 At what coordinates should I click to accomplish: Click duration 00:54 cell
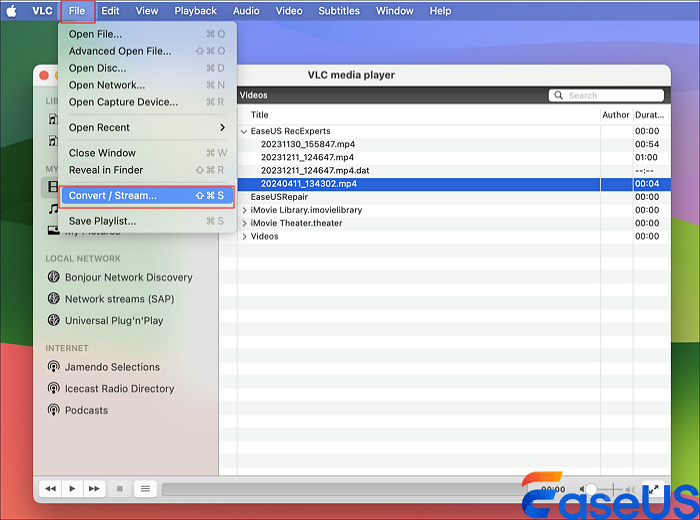point(647,144)
